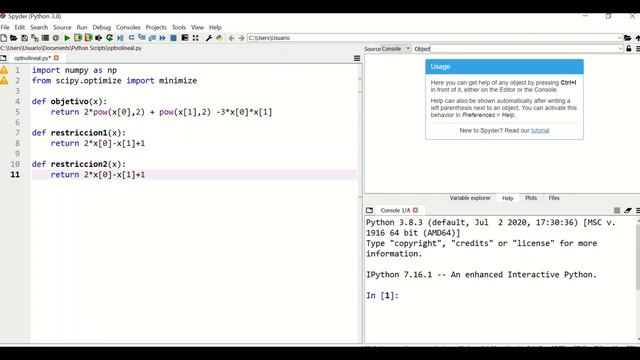Interrupt kernel with gray stop square
The image size is (640, 360).
click(617, 210)
